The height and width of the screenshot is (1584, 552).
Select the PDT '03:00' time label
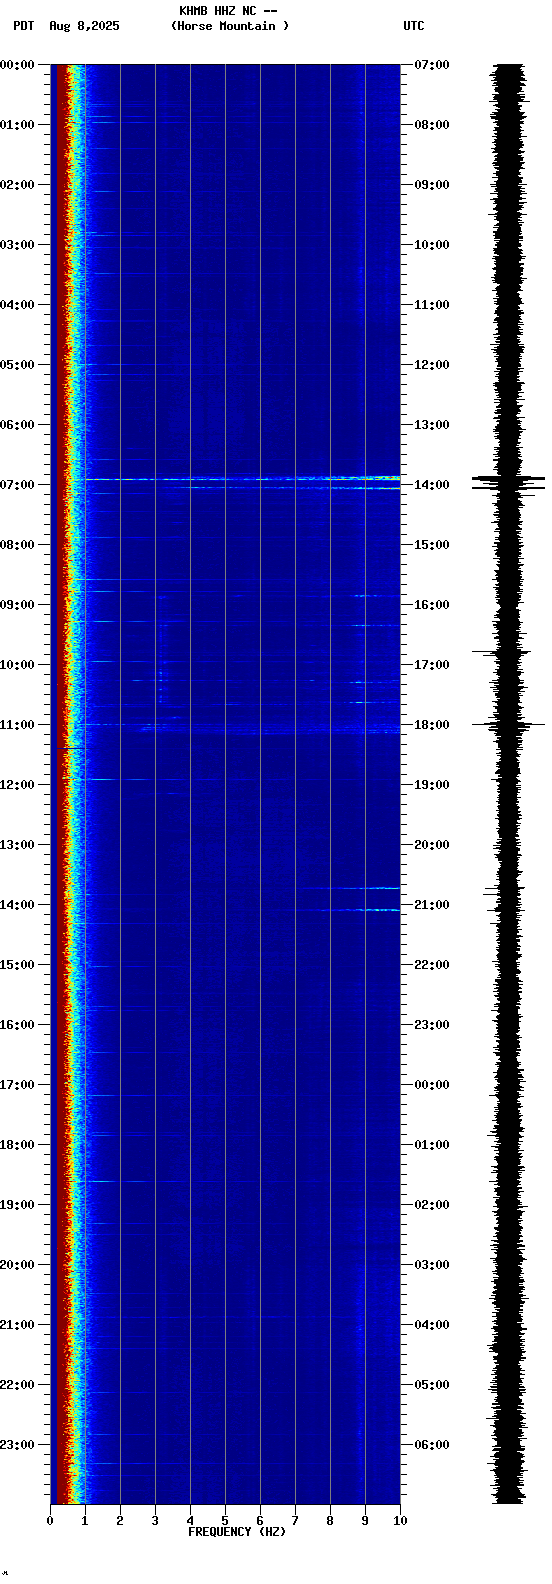(x=17, y=245)
